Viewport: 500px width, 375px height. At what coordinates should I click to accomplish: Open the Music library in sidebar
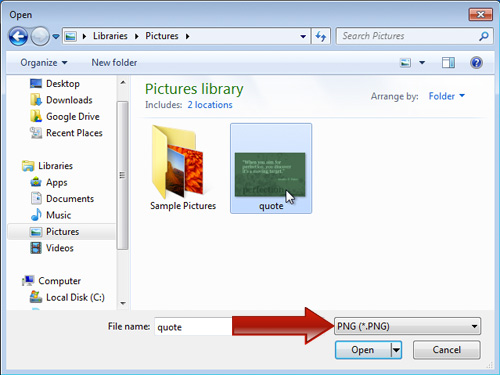[58, 215]
